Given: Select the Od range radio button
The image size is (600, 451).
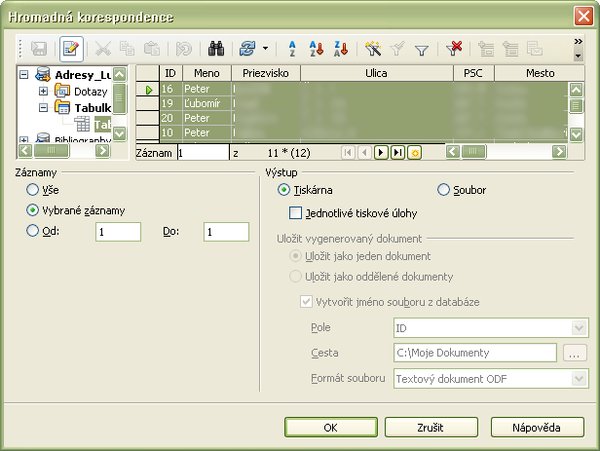Looking at the screenshot, I should 33,231.
